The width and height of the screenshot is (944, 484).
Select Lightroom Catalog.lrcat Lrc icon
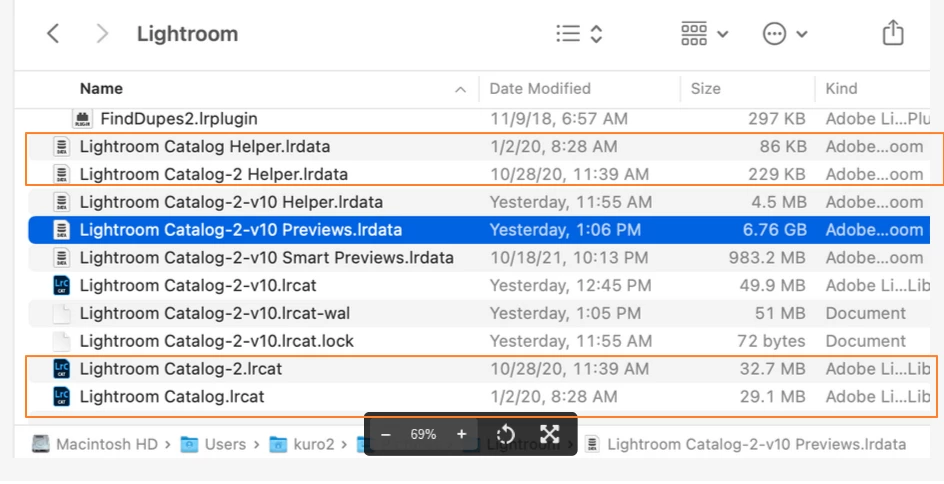[61, 397]
